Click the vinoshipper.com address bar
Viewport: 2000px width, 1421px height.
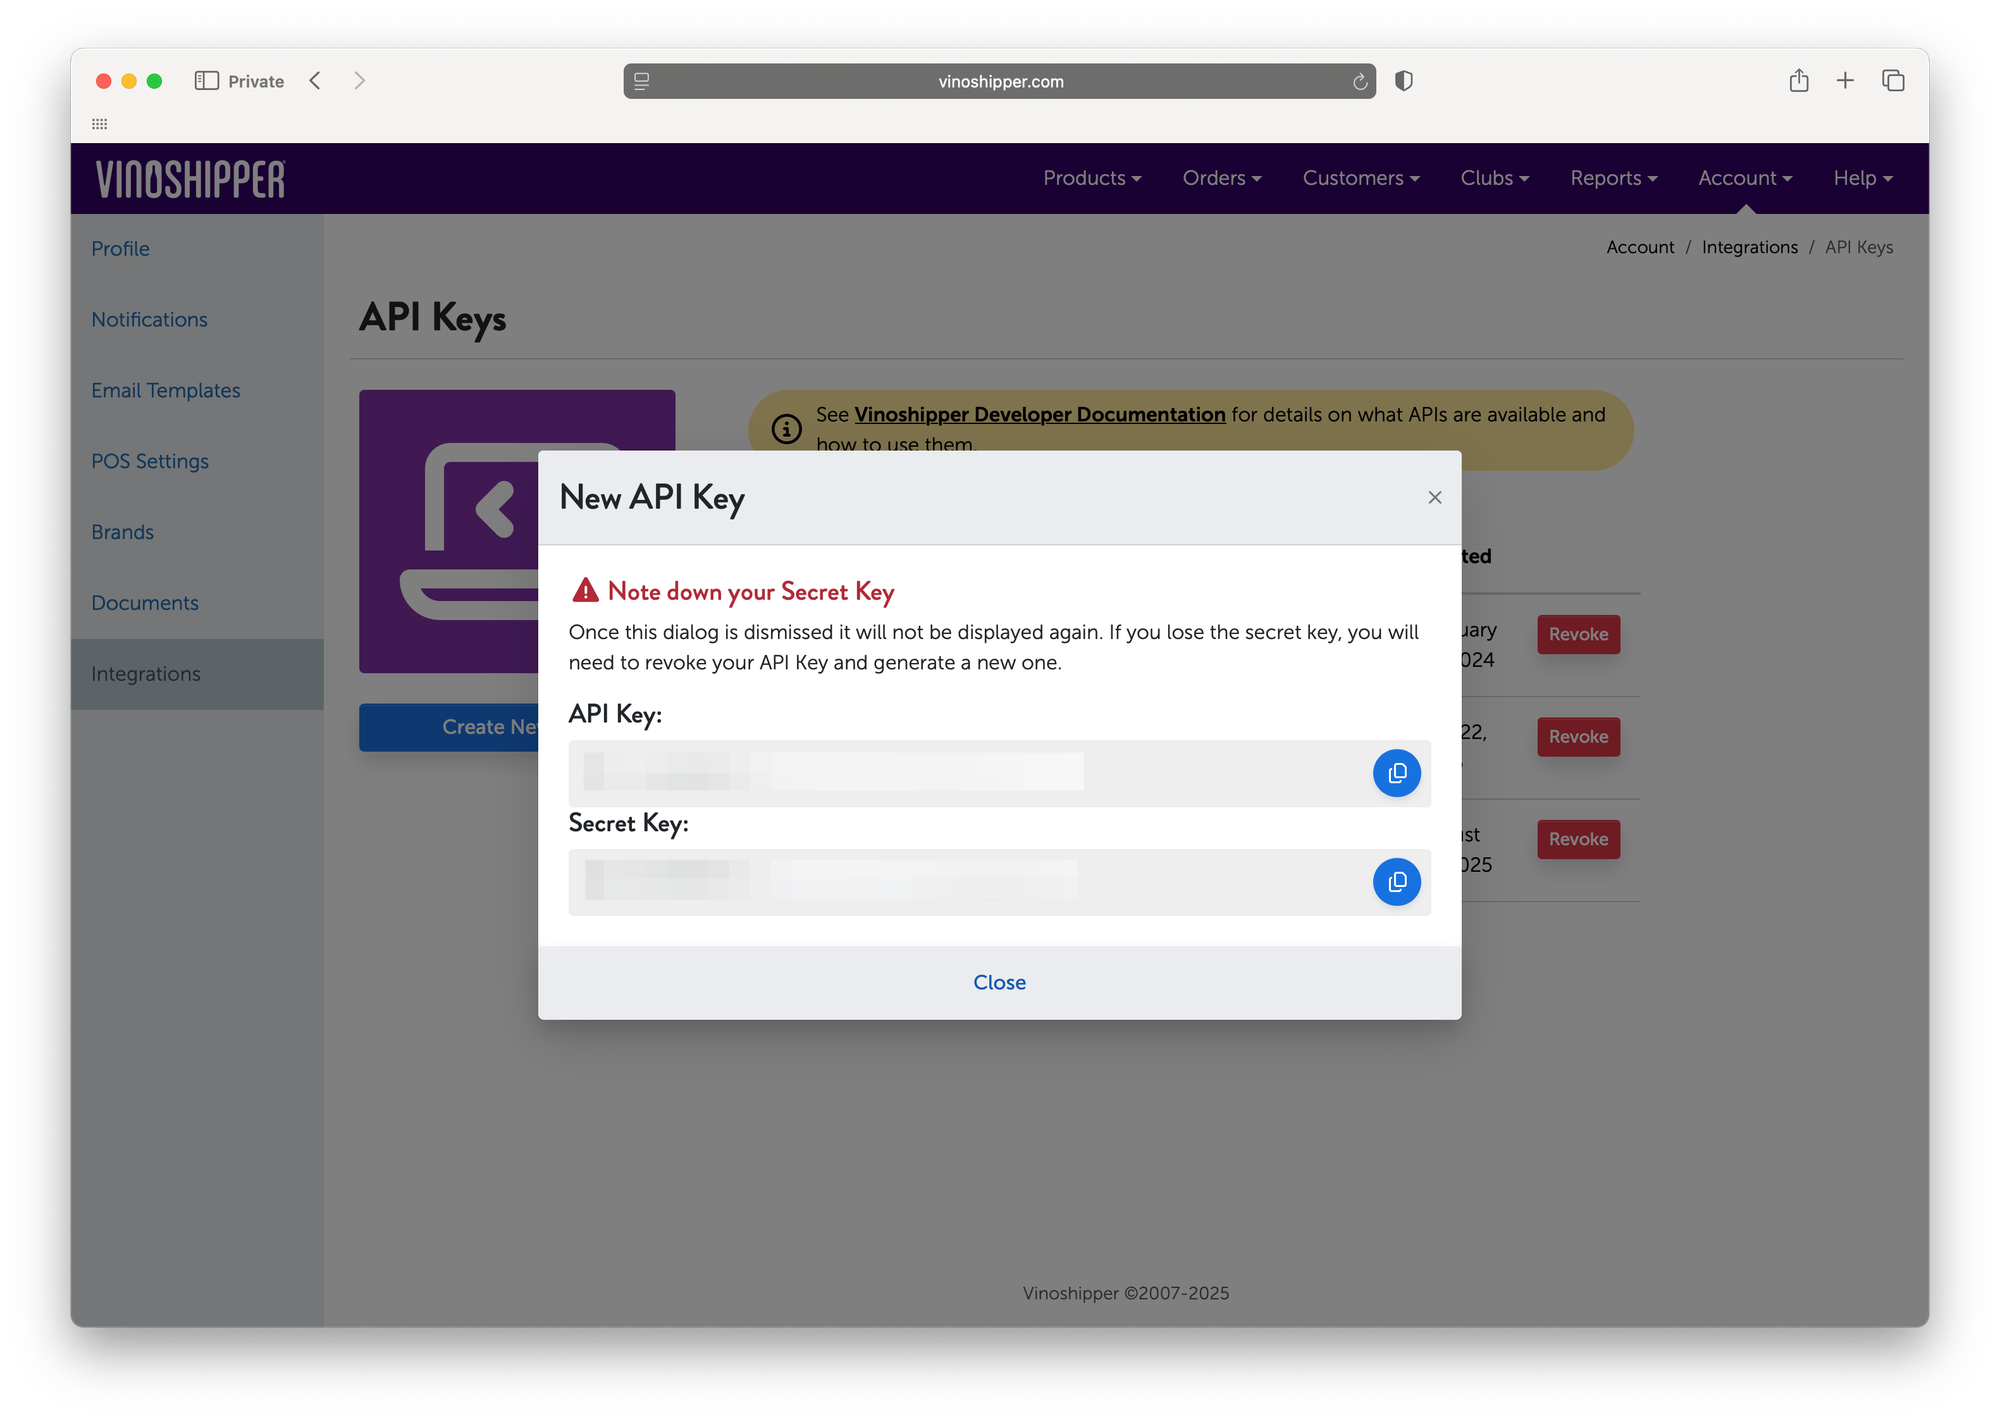tap(1000, 81)
